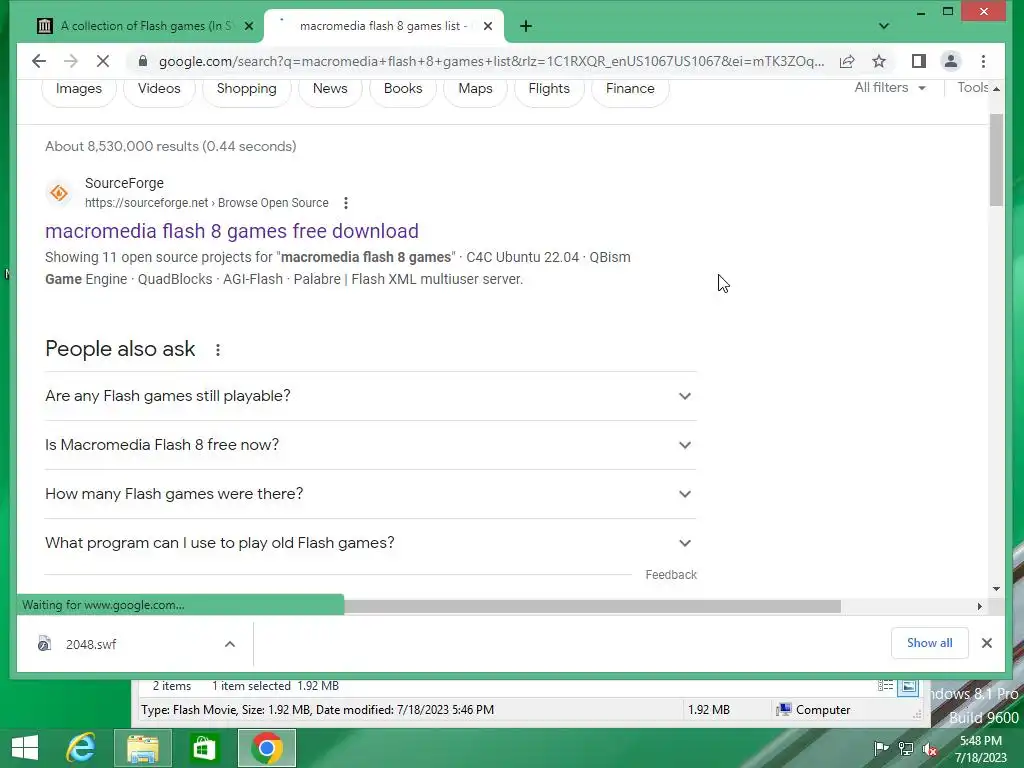This screenshot has width=1024, height=768.
Task: Open 2048.swf download options chevron
Action: [230, 645]
